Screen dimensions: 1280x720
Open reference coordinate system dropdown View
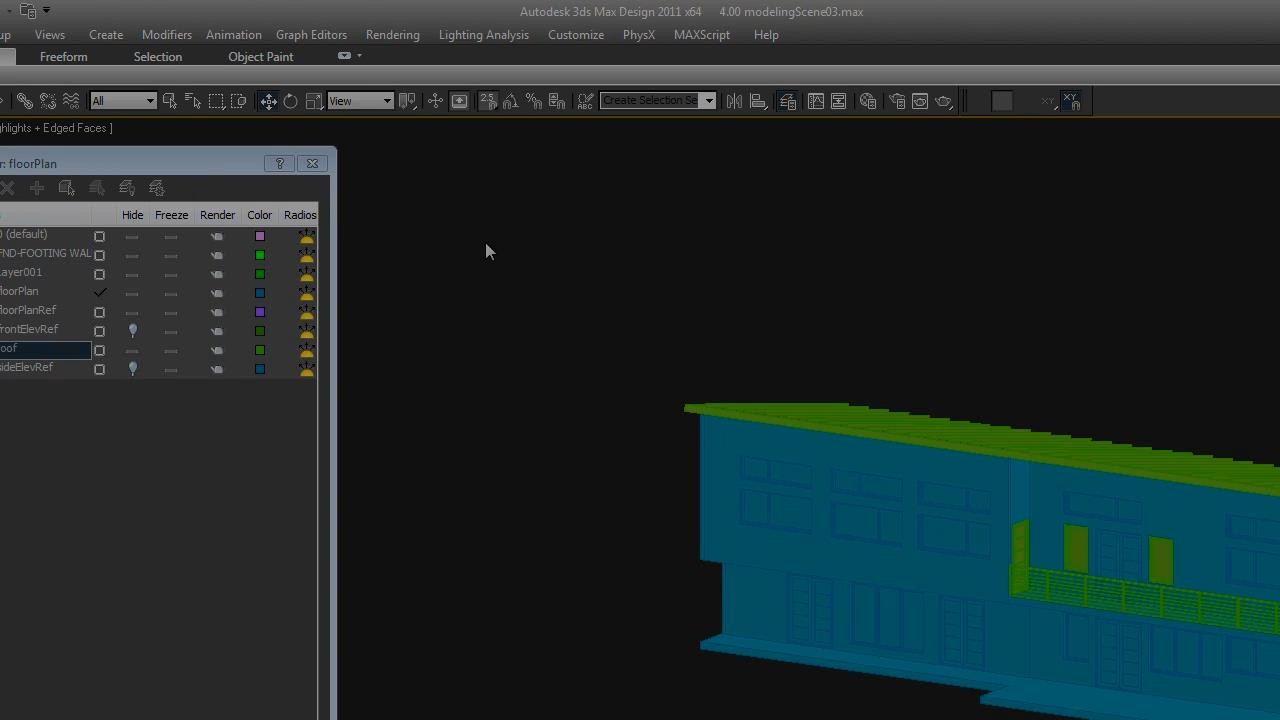click(360, 101)
